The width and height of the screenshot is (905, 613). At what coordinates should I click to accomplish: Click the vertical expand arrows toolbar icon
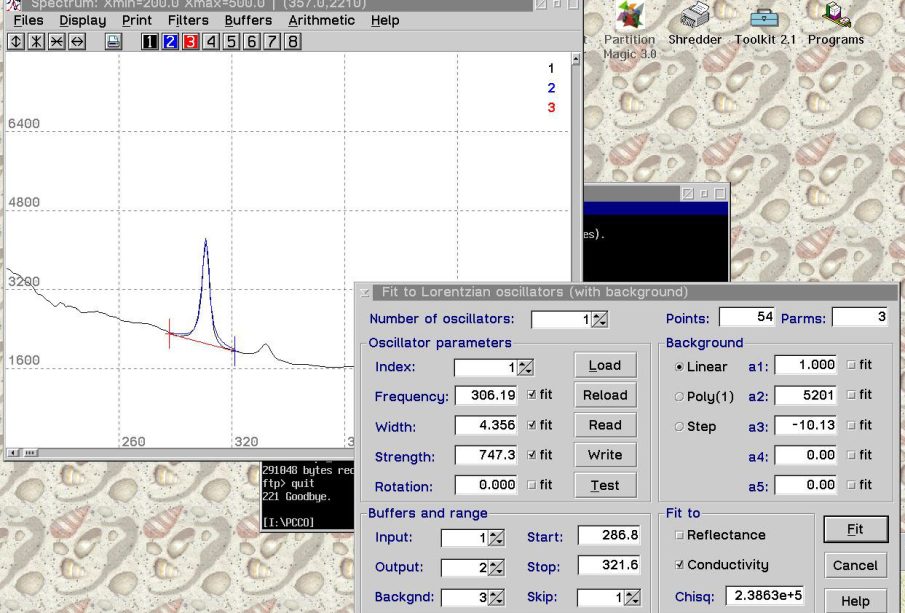click(15, 42)
